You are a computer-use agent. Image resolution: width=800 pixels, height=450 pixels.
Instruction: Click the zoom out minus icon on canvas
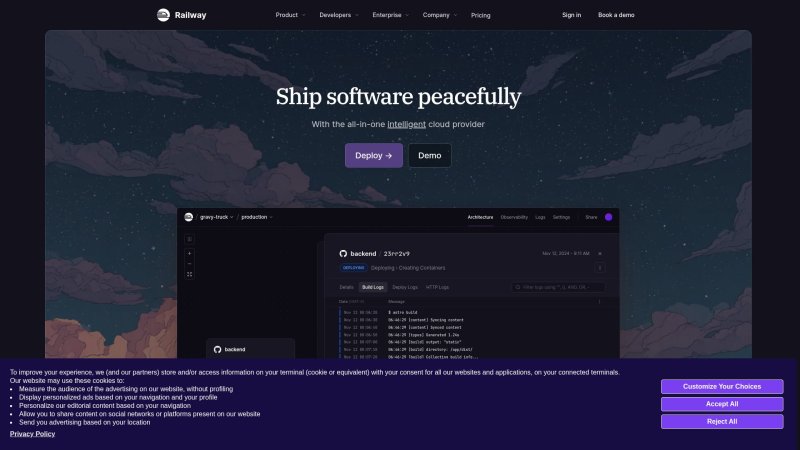coord(189,264)
